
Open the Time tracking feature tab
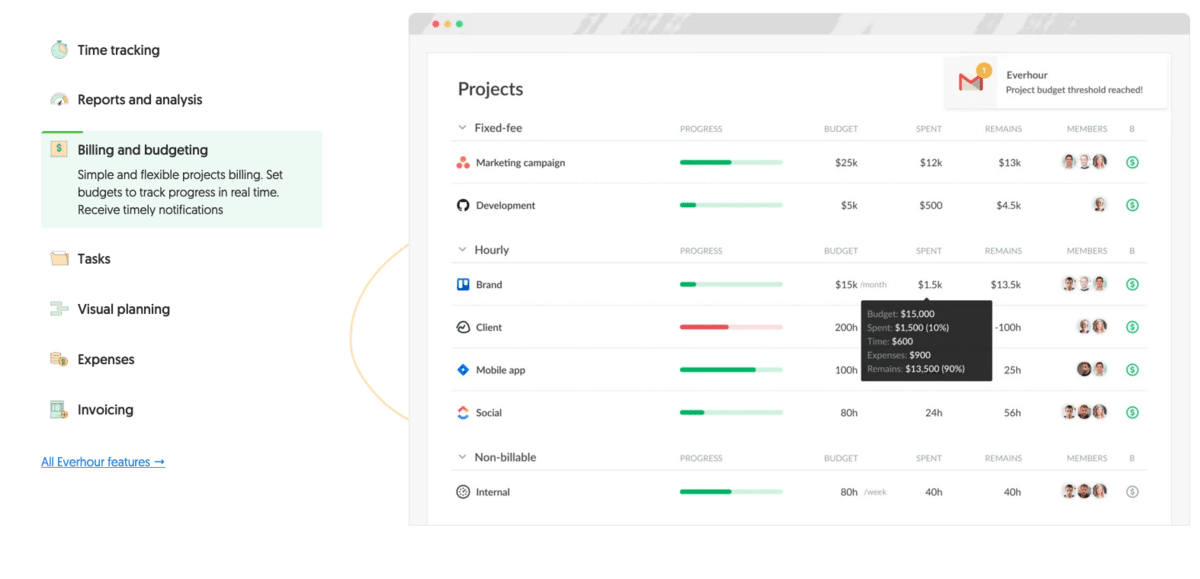coord(118,50)
